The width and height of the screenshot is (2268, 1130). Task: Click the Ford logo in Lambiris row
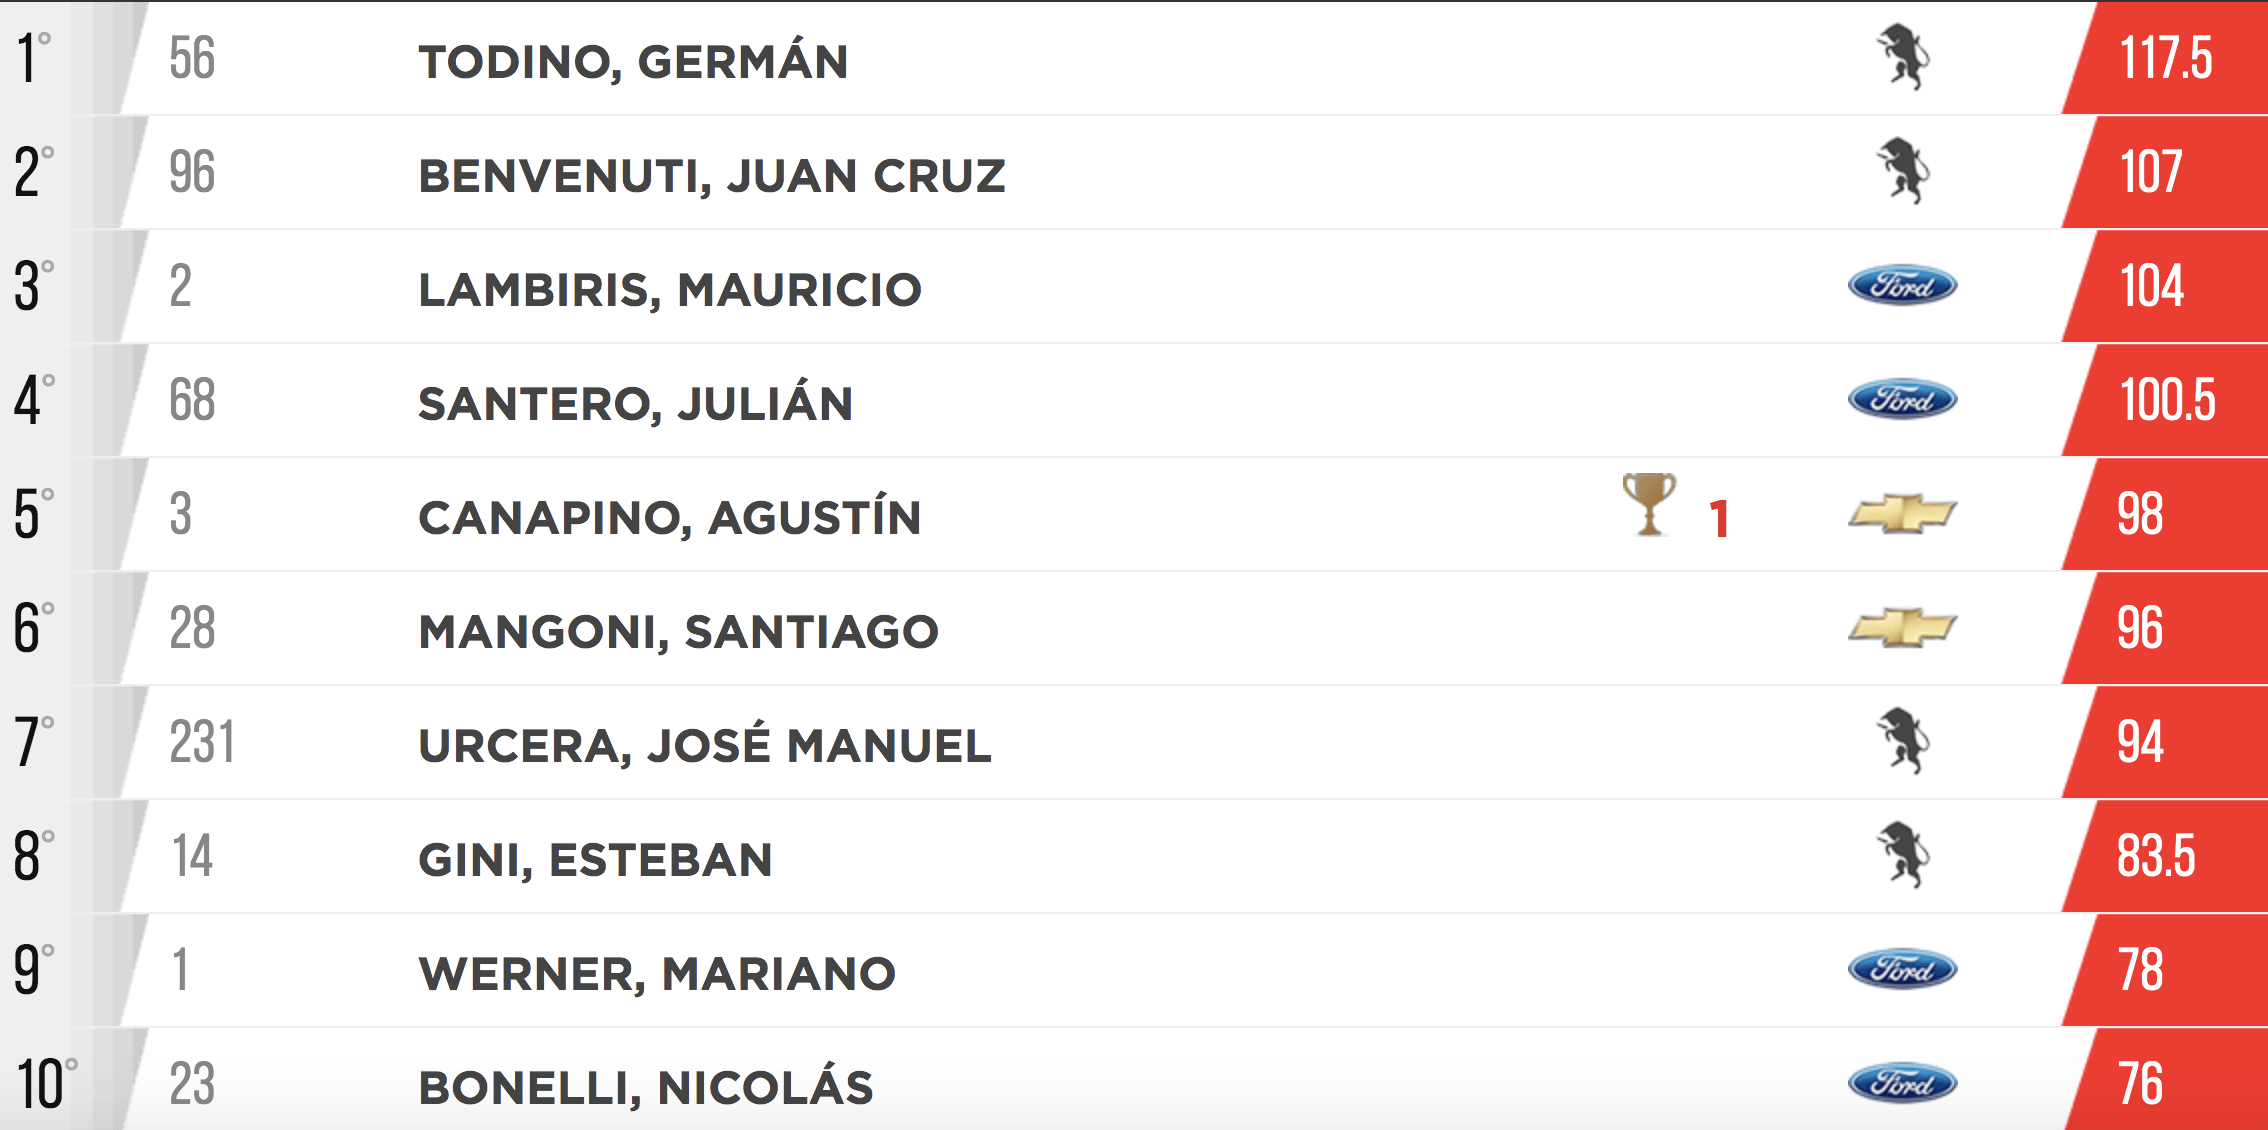1902,286
